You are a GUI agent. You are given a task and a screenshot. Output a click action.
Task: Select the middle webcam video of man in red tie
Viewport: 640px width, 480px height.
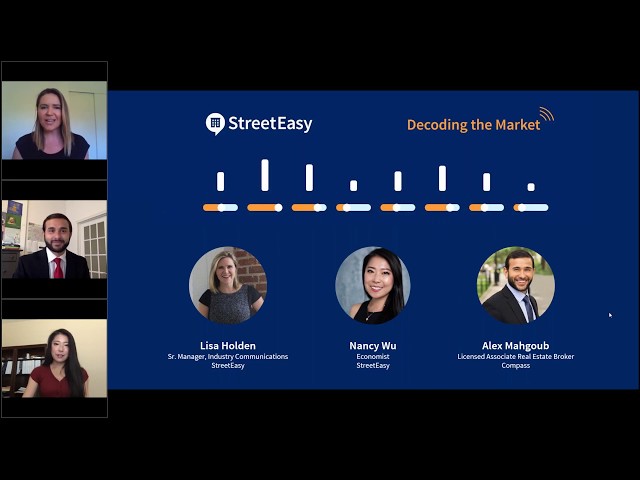click(x=54, y=239)
